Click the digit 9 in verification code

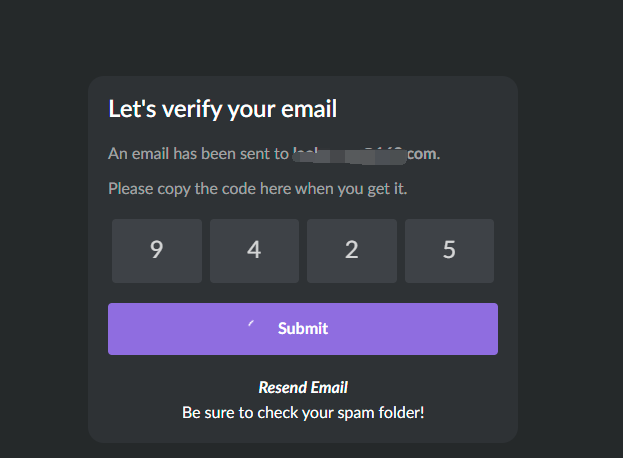click(156, 250)
